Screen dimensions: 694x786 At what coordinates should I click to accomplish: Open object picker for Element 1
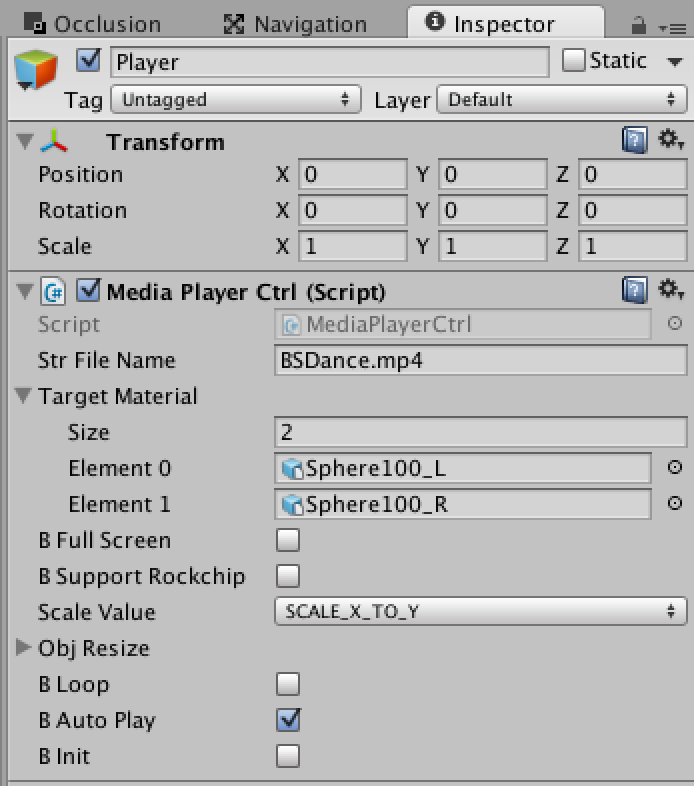pos(674,503)
